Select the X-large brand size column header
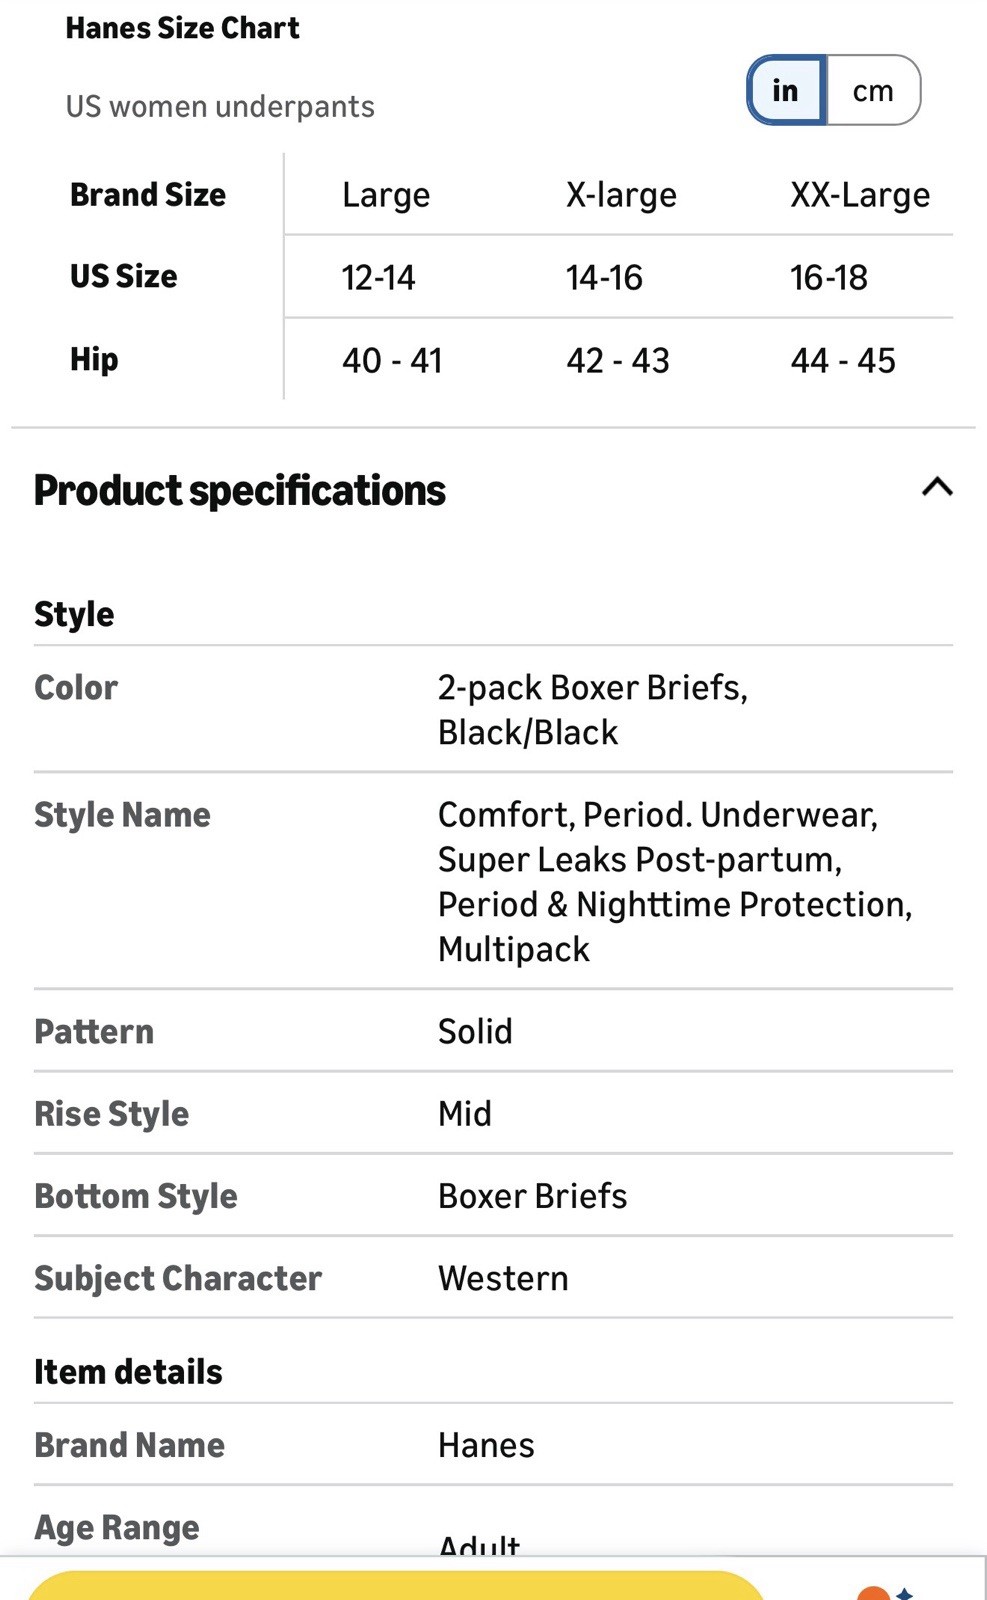The height and width of the screenshot is (1600, 987). coord(621,195)
